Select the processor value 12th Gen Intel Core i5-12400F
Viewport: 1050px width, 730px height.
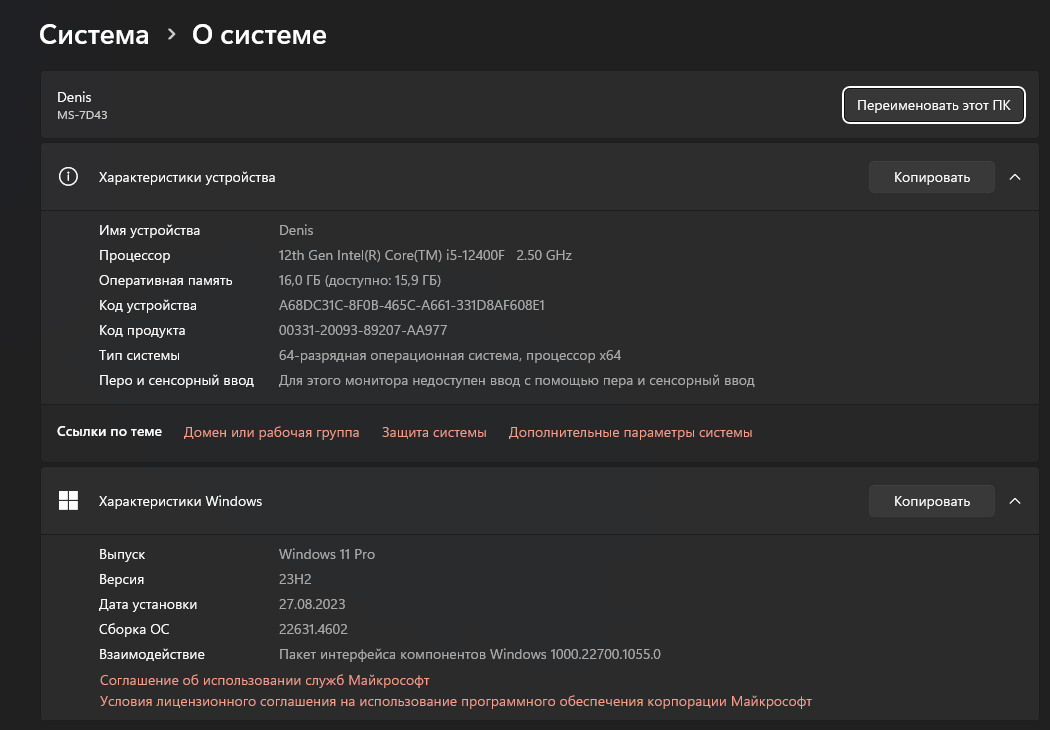425,255
